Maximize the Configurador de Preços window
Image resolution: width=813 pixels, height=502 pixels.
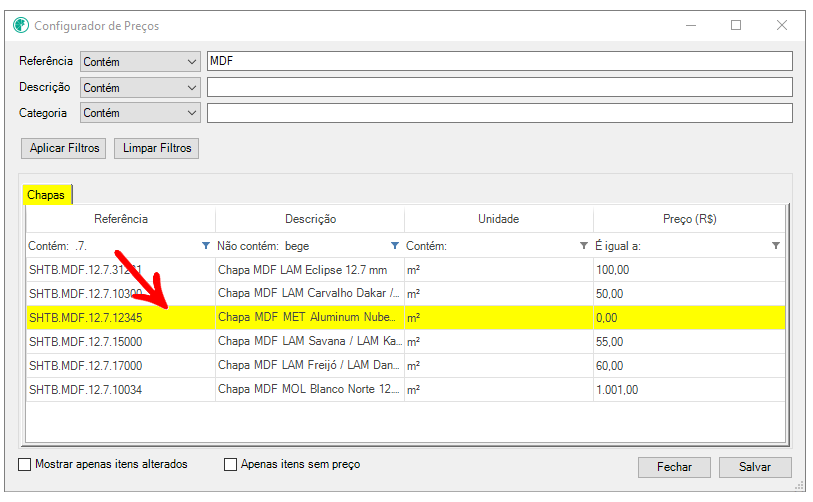pos(736,25)
